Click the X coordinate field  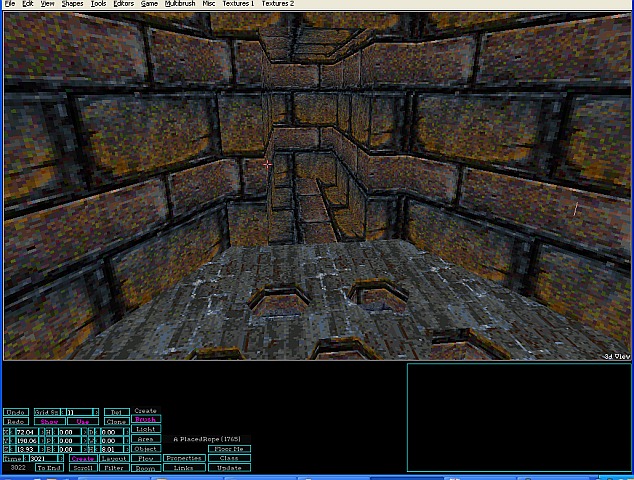point(25,431)
